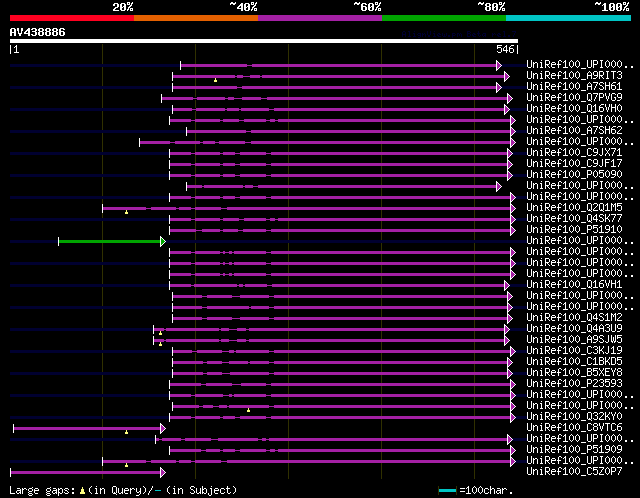This screenshot has height=498, width=640.
Task: Select the UniRef100_C8VTC6 label
Action: 574,428
